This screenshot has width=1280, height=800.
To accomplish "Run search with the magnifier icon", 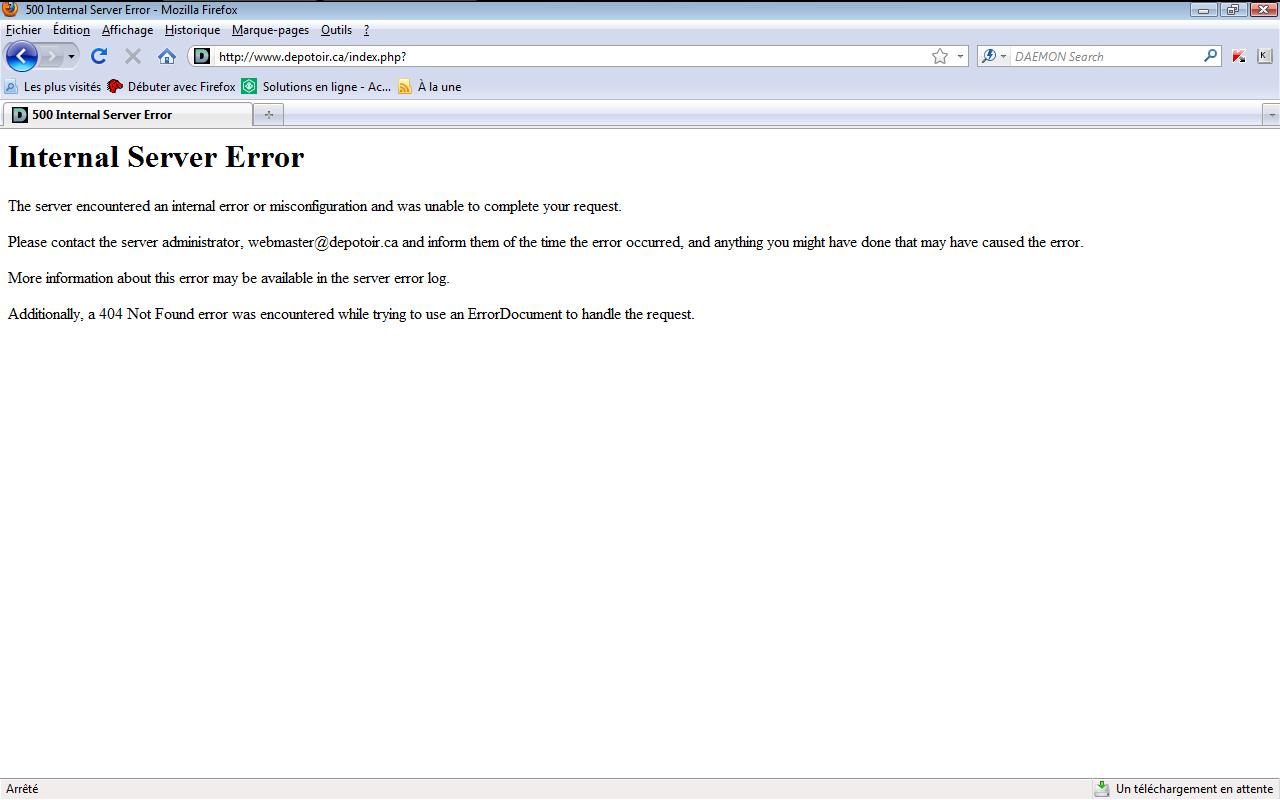I will pyautogui.click(x=1210, y=56).
